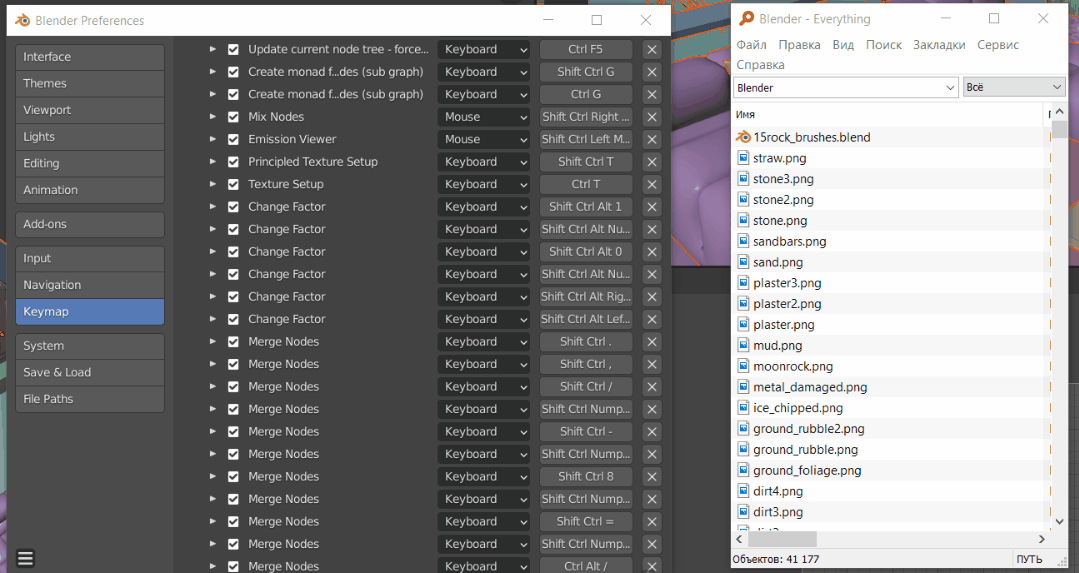Viewport: 1079px width, 573px height.
Task: Open the Mouse type dropdown for Mix Nodes
Action: tap(484, 117)
